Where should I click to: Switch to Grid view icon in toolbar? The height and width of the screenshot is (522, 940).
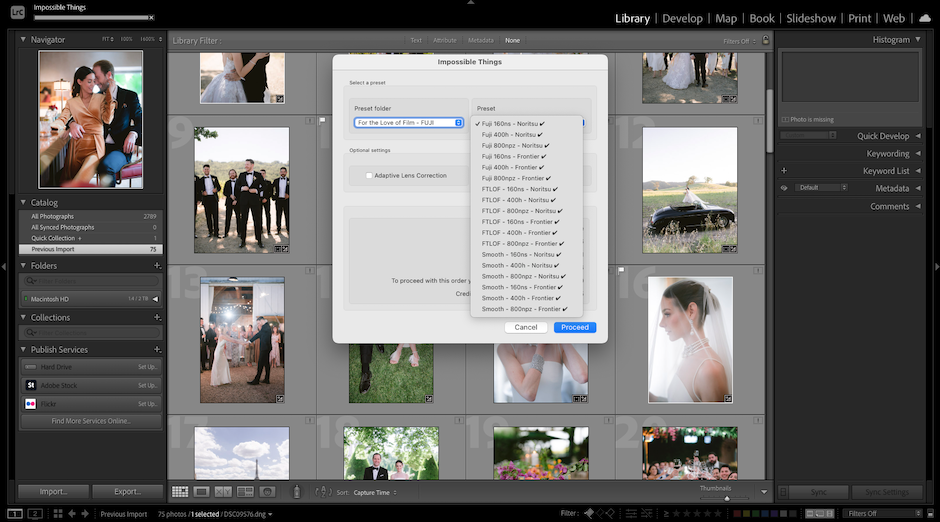tap(180, 492)
